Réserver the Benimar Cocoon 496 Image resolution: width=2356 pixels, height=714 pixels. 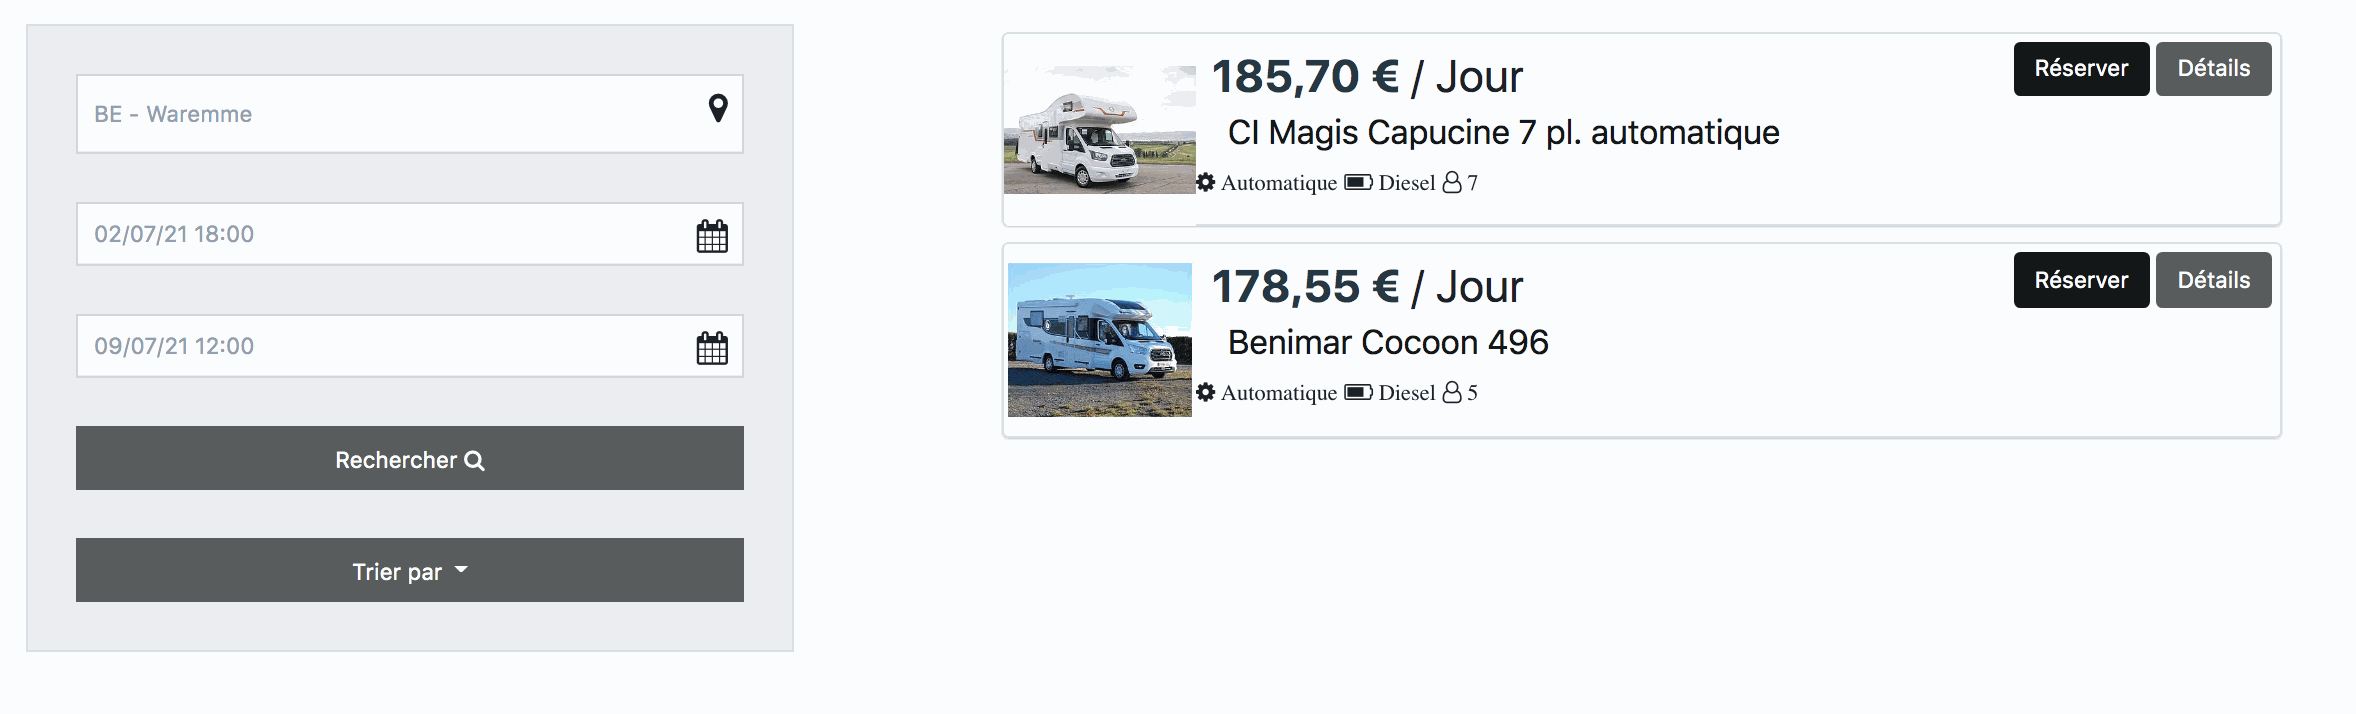2081,280
